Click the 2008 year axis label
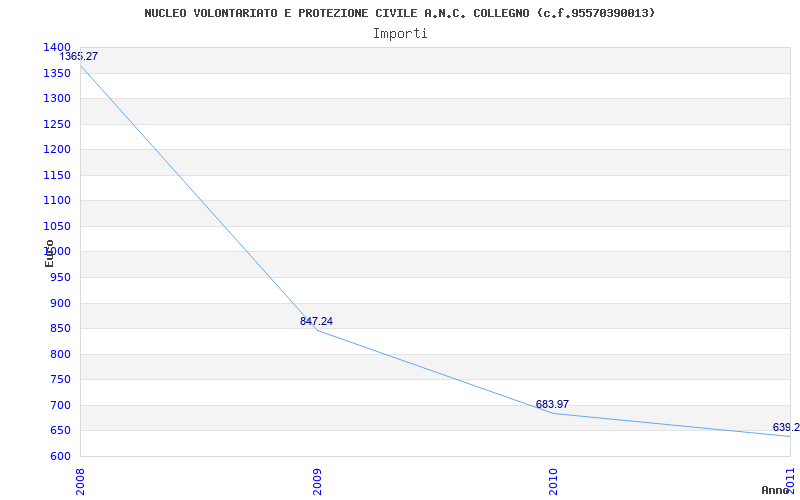 [x=81, y=480]
